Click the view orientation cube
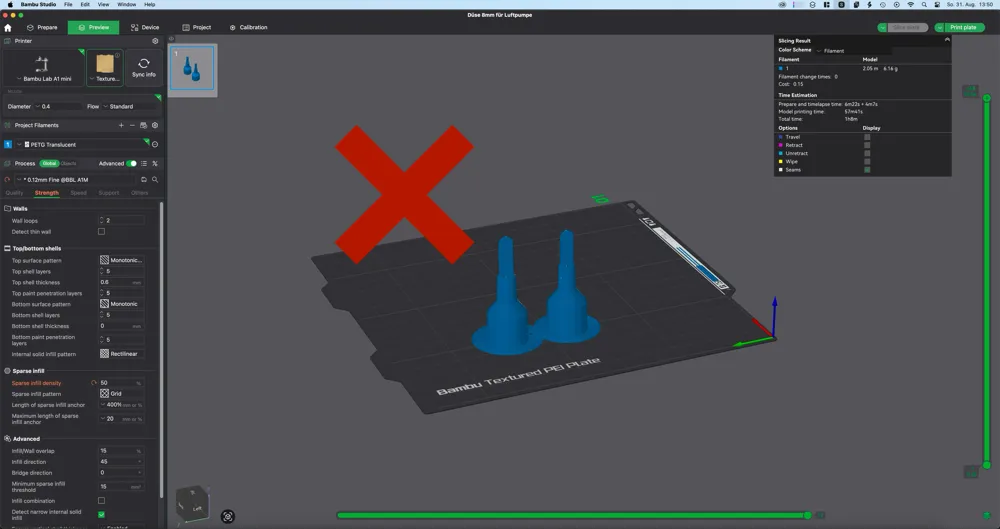Screen dimensions: 1000x529 pyautogui.click(x=192, y=503)
